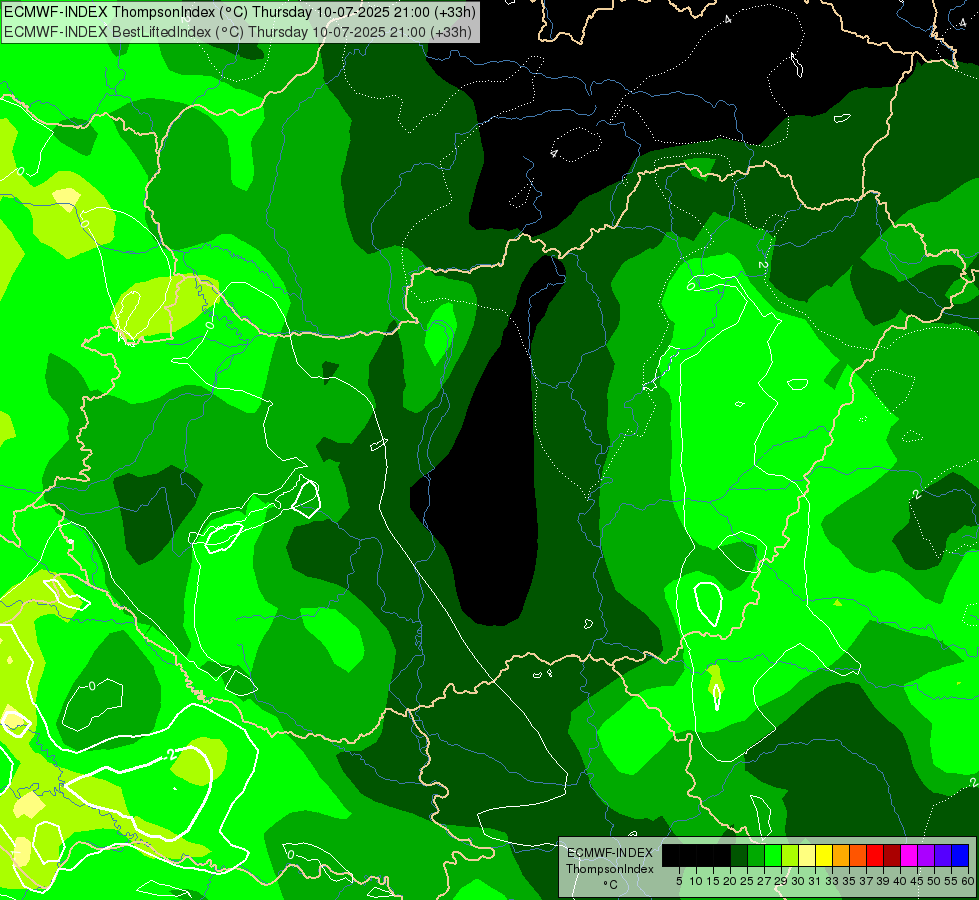Click the legend scale value 5

[679, 881]
